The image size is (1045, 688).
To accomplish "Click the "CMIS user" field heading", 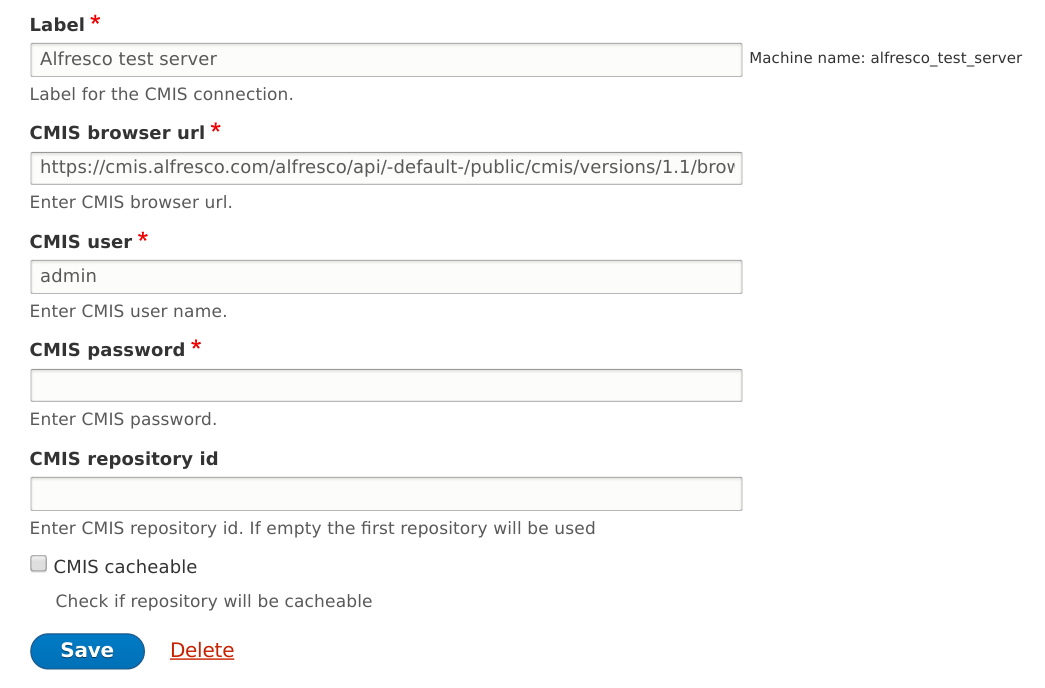I will pos(81,242).
